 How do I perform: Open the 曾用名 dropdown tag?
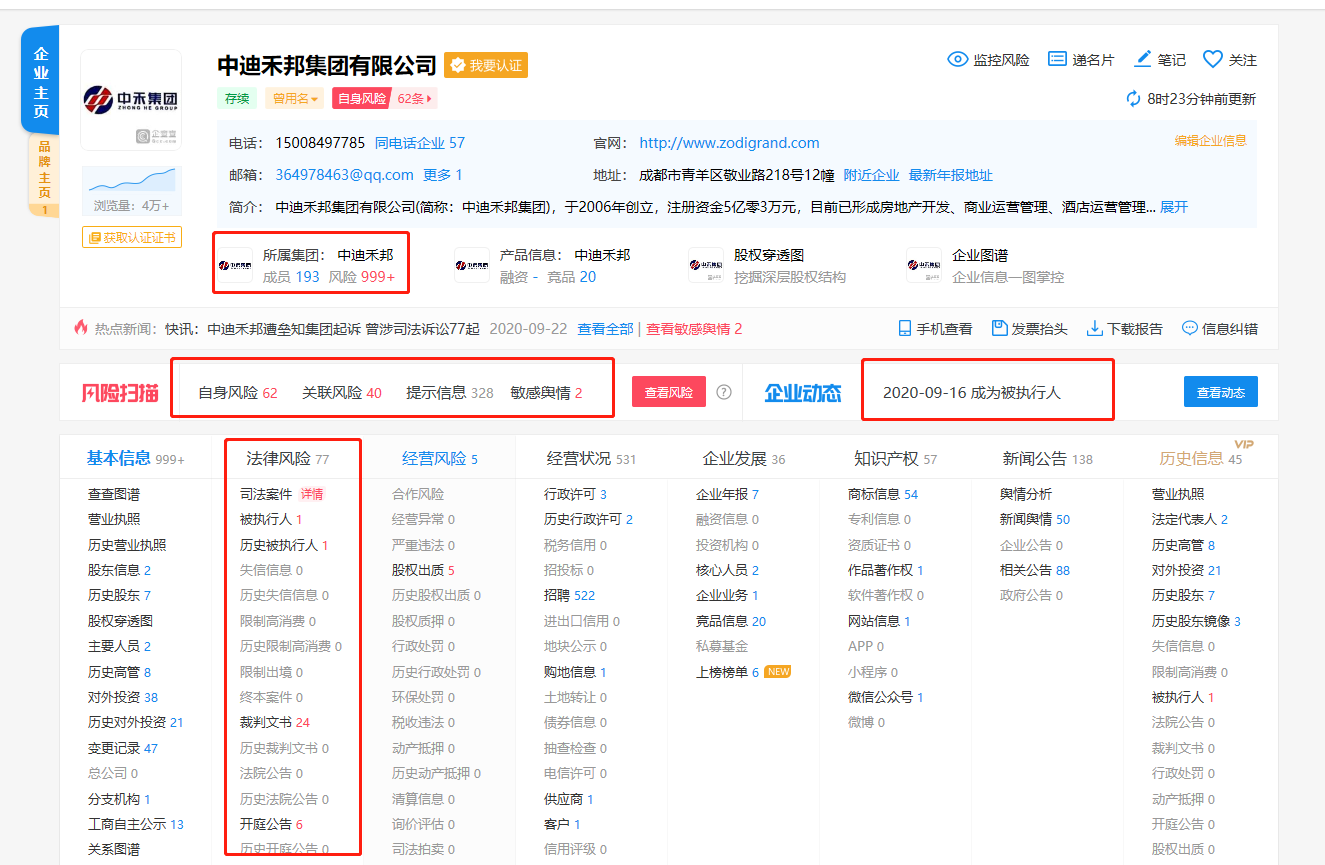(x=294, y=99)
